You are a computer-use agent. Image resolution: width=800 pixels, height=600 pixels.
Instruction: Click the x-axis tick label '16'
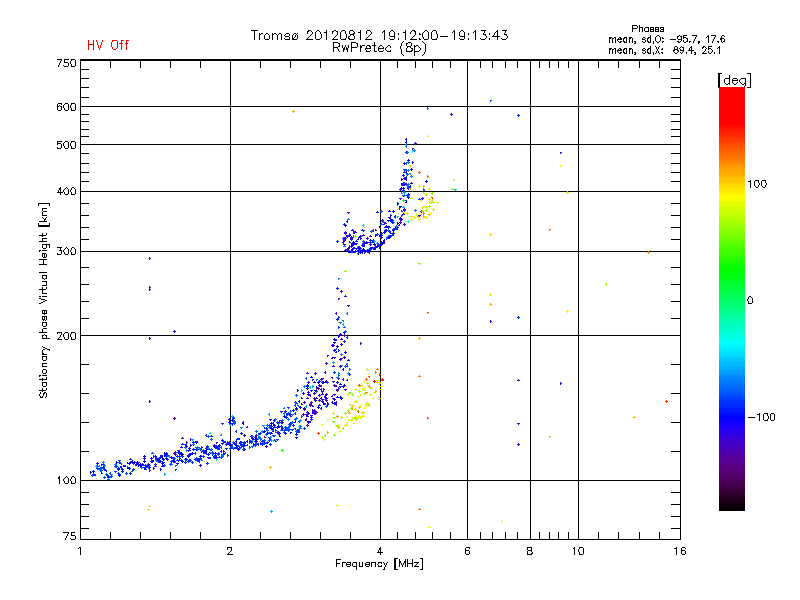click(680, 551)
